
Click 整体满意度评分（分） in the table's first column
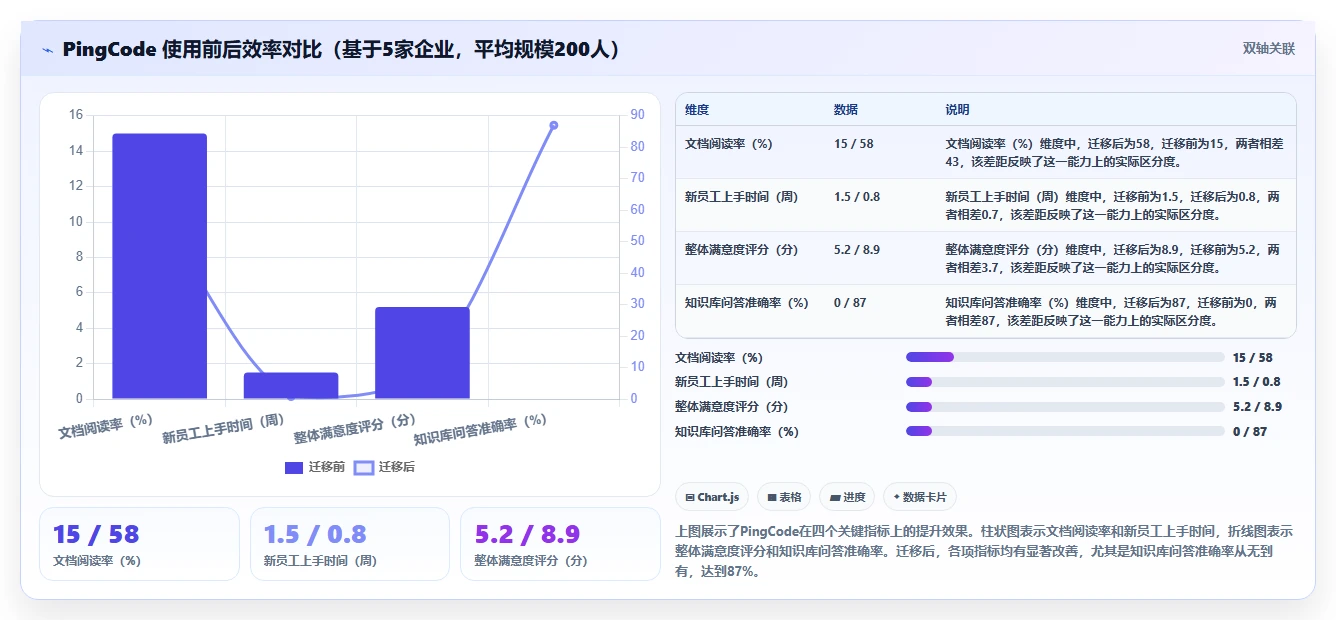(742, 250)
